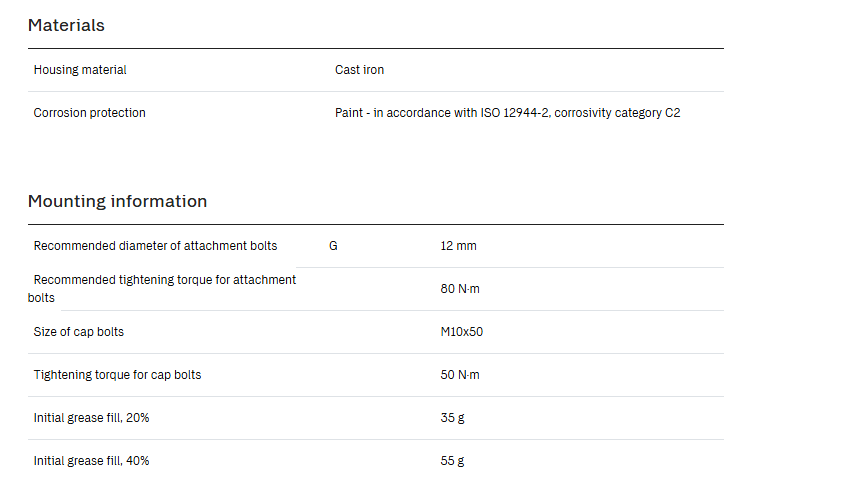The width and height of the screenshot is (851, 493).
Task: Click the 'Housing material' label
Action: pyautogui.click(x=80, y=69)
